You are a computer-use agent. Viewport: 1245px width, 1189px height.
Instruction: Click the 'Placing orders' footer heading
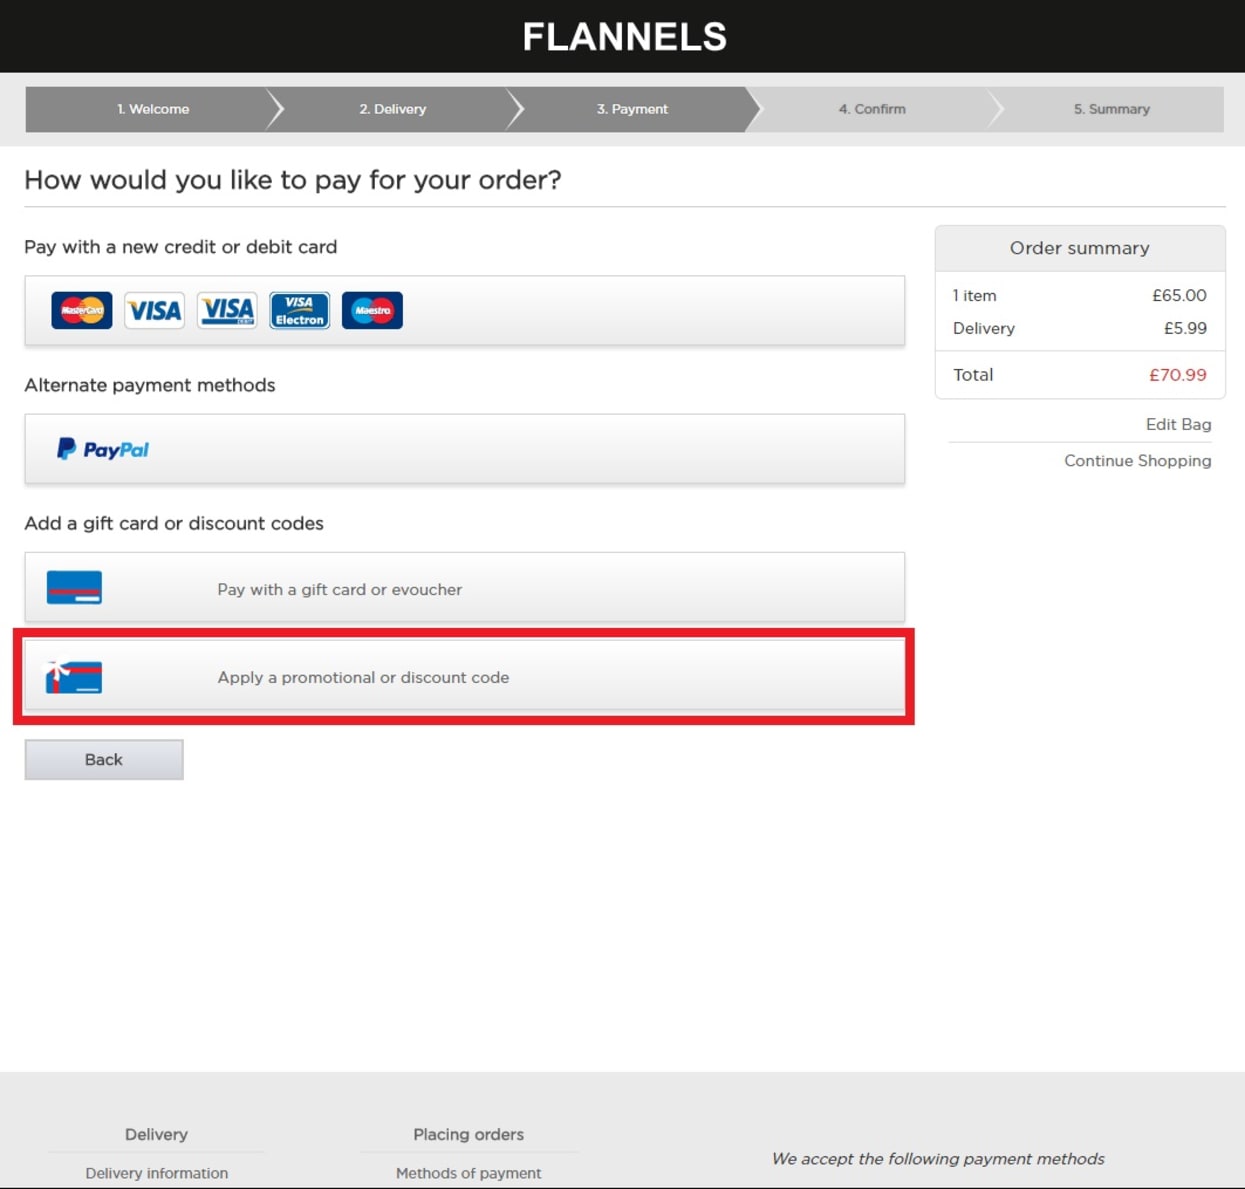468,1134
